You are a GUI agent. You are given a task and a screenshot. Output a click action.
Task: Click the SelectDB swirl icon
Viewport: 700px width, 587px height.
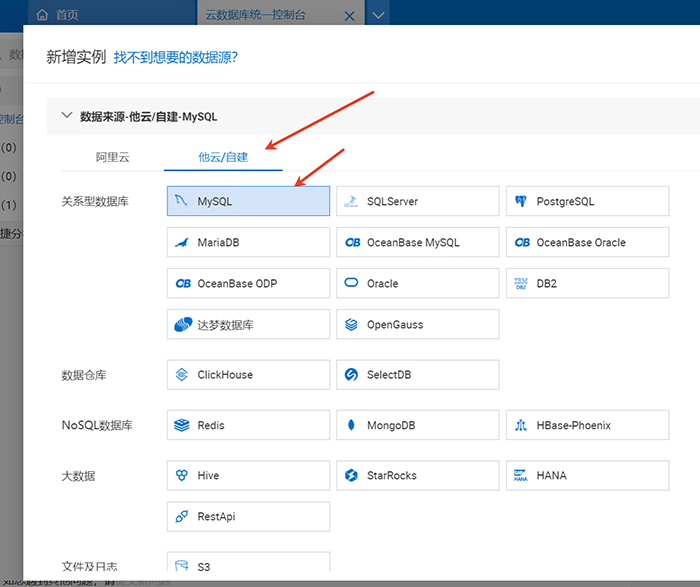(x=351, y=375)
